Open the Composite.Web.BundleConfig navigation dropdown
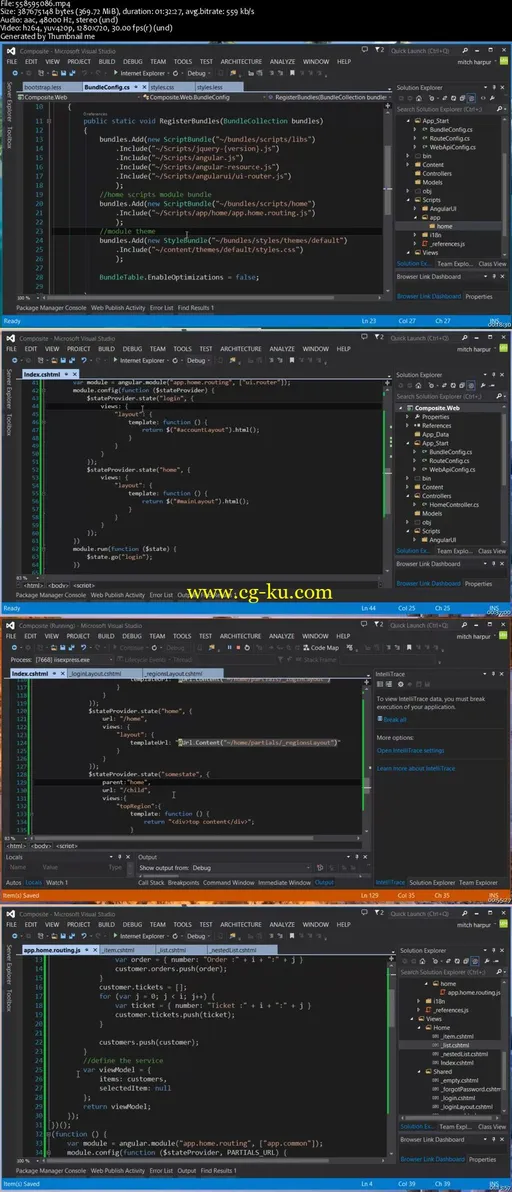Viewport: 512px width, 1192px height. pos(203,98)
